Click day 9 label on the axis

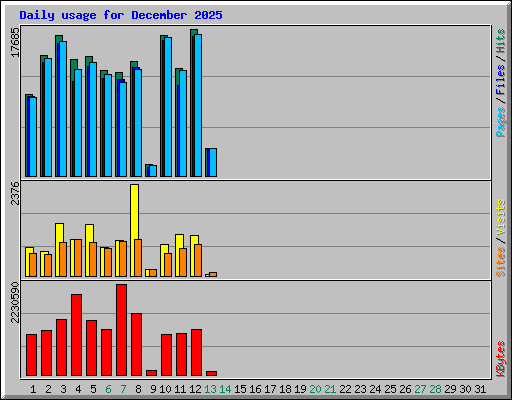153,389
